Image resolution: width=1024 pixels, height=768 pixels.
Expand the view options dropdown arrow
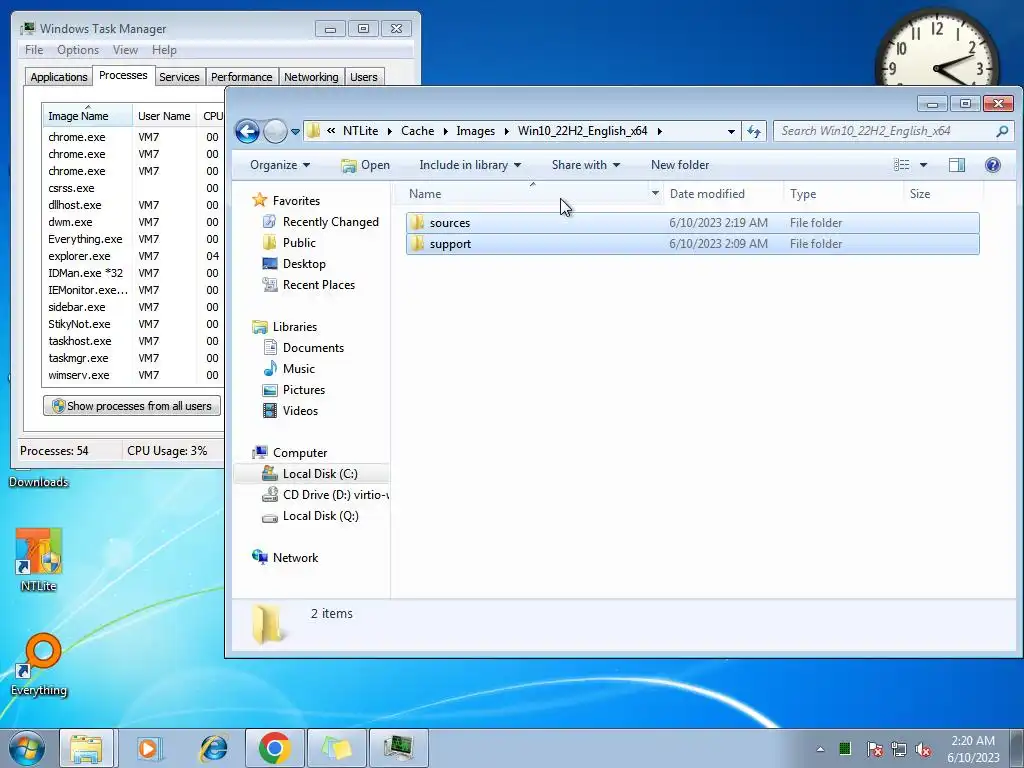tap(923, 165)
